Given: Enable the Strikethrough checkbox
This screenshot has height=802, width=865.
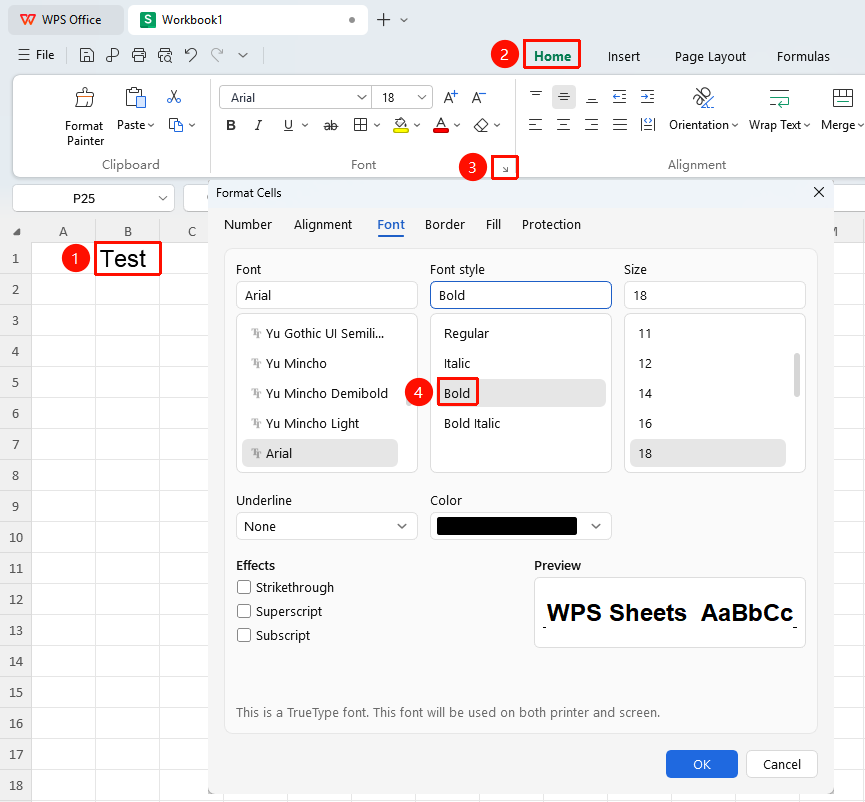Looking at the screenshot, I should click(x=244, y=587).
